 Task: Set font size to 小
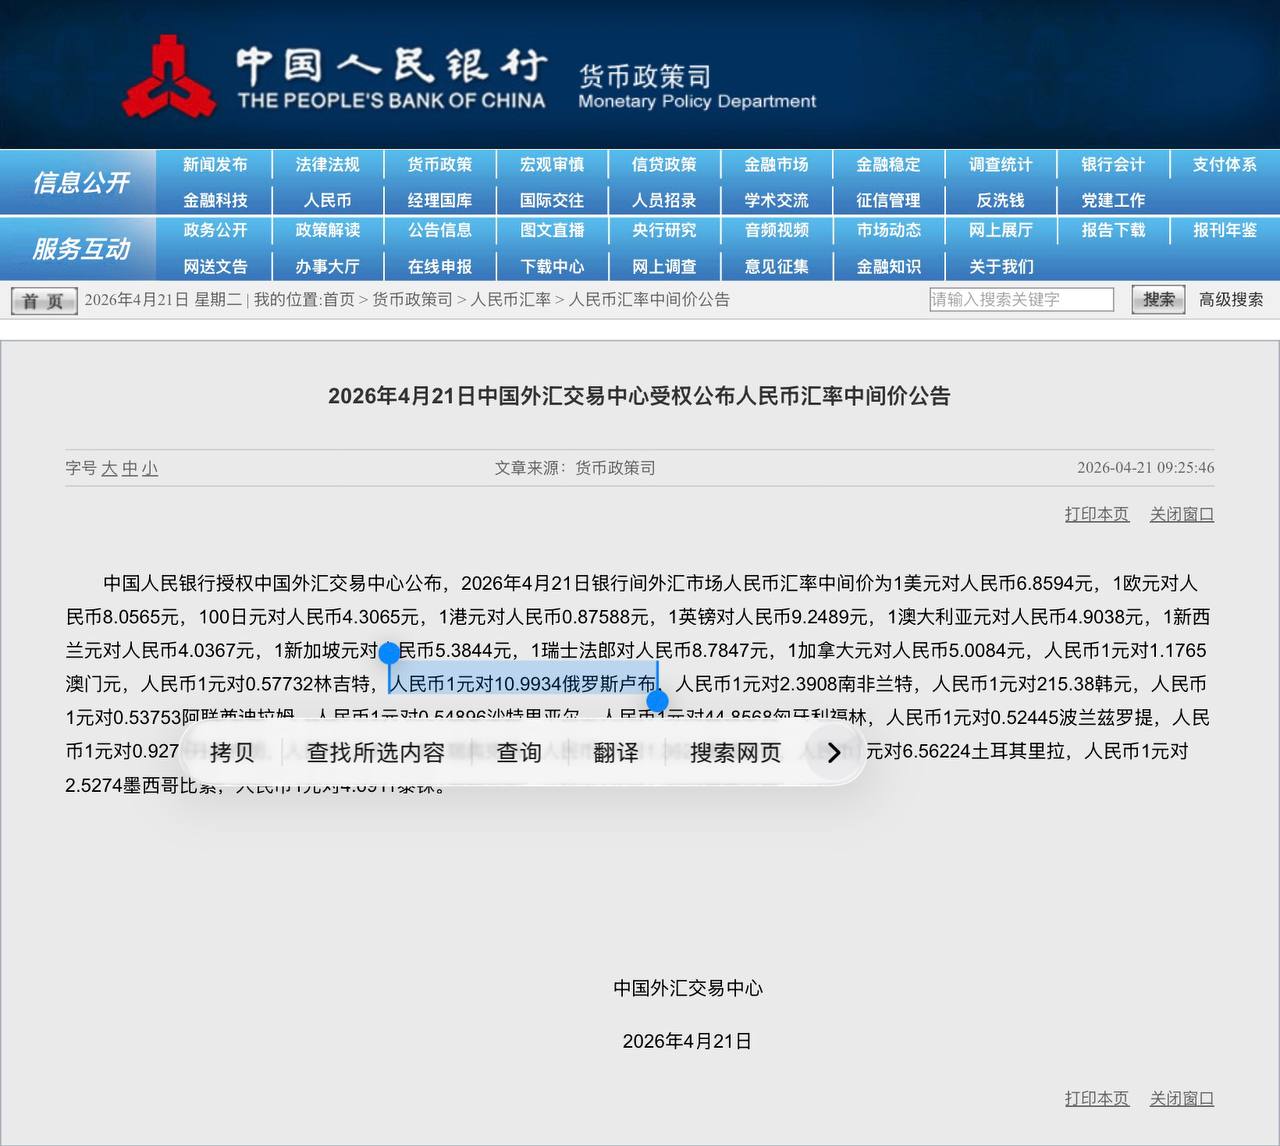pyautogui.click(x=150, y=468)
